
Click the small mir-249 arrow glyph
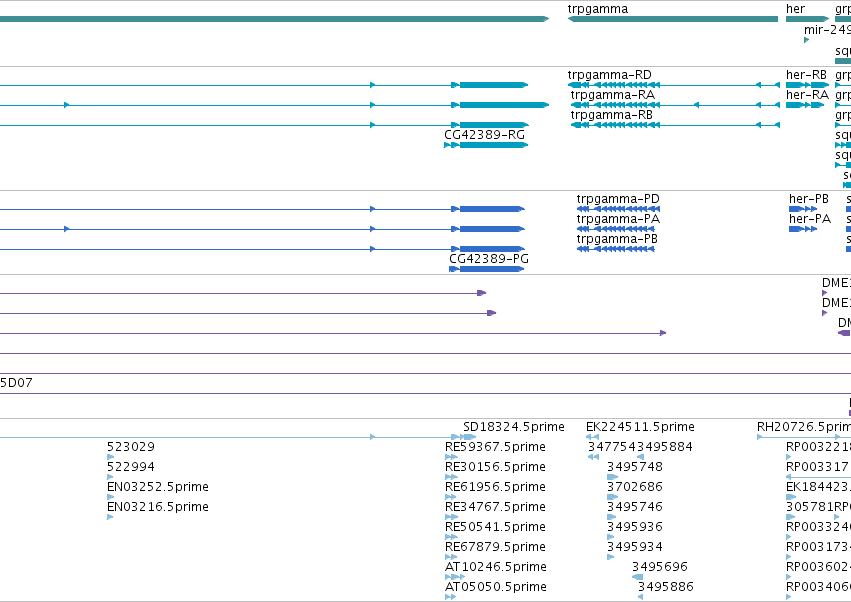pyautogui.click(x=806, y=40)
